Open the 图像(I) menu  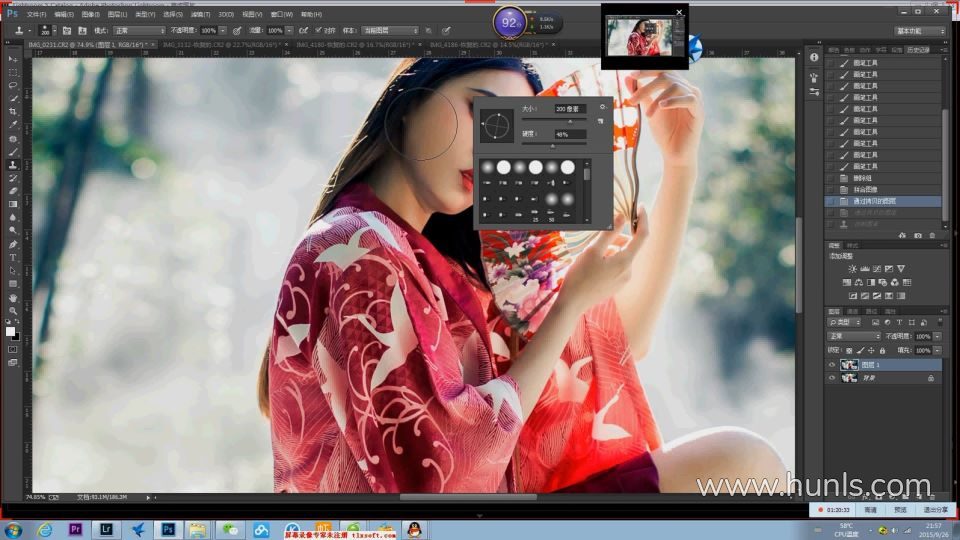click(91, 14)
